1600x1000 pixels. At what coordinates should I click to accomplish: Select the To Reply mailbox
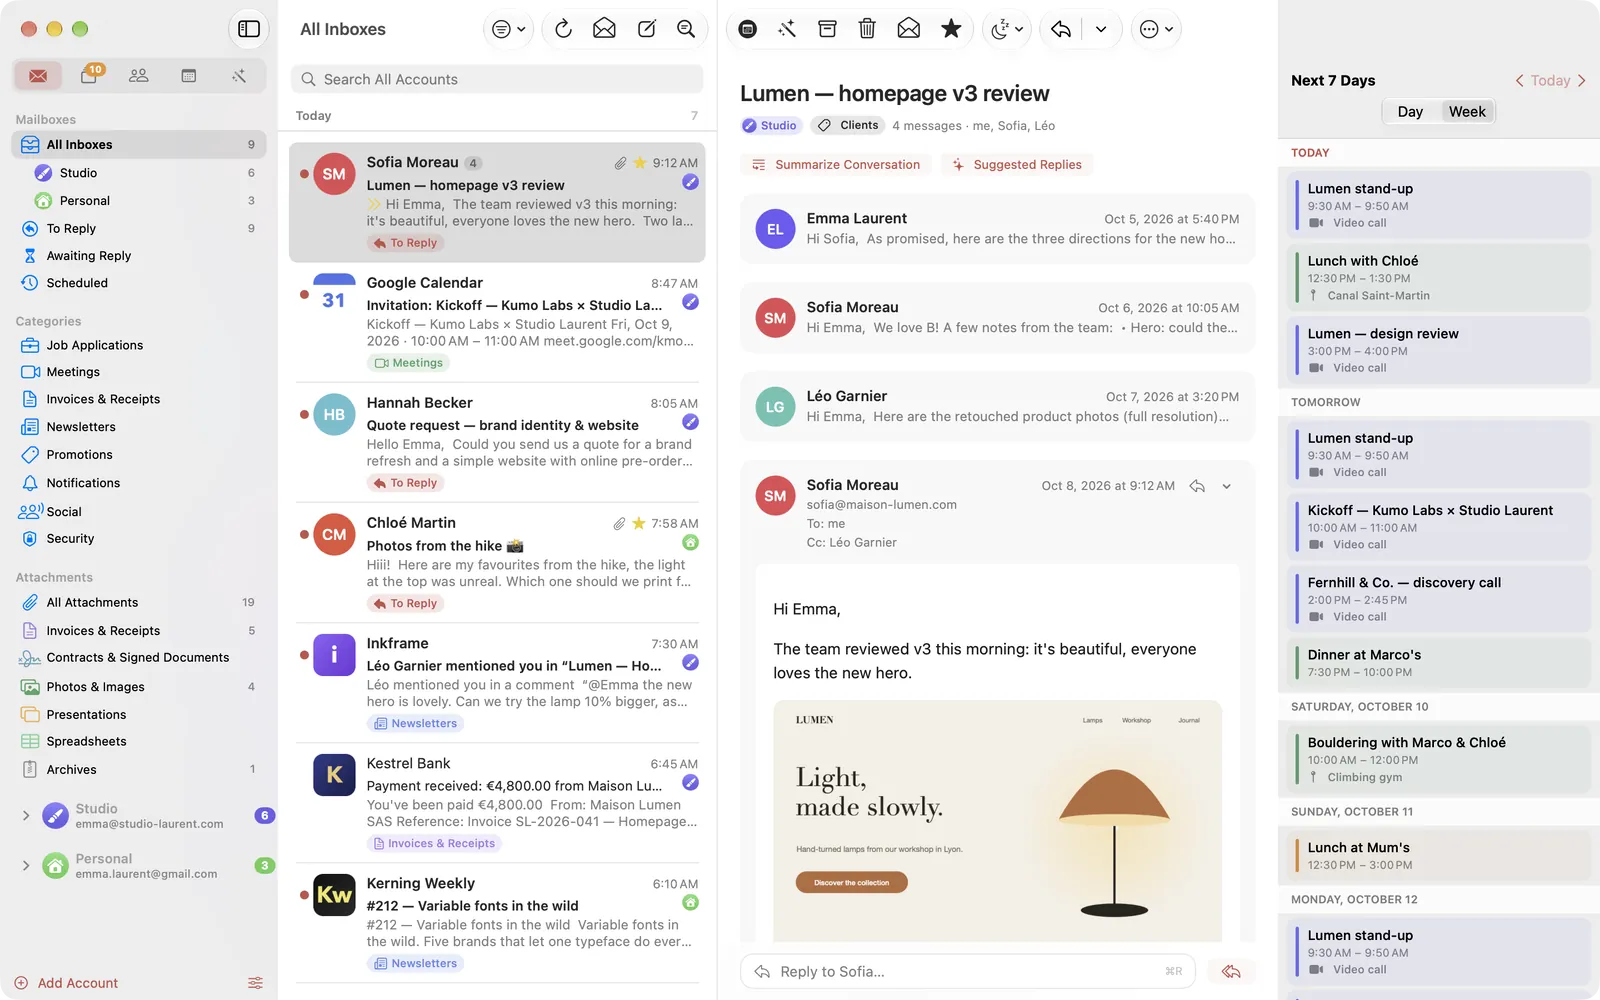[x=139, y=228]
